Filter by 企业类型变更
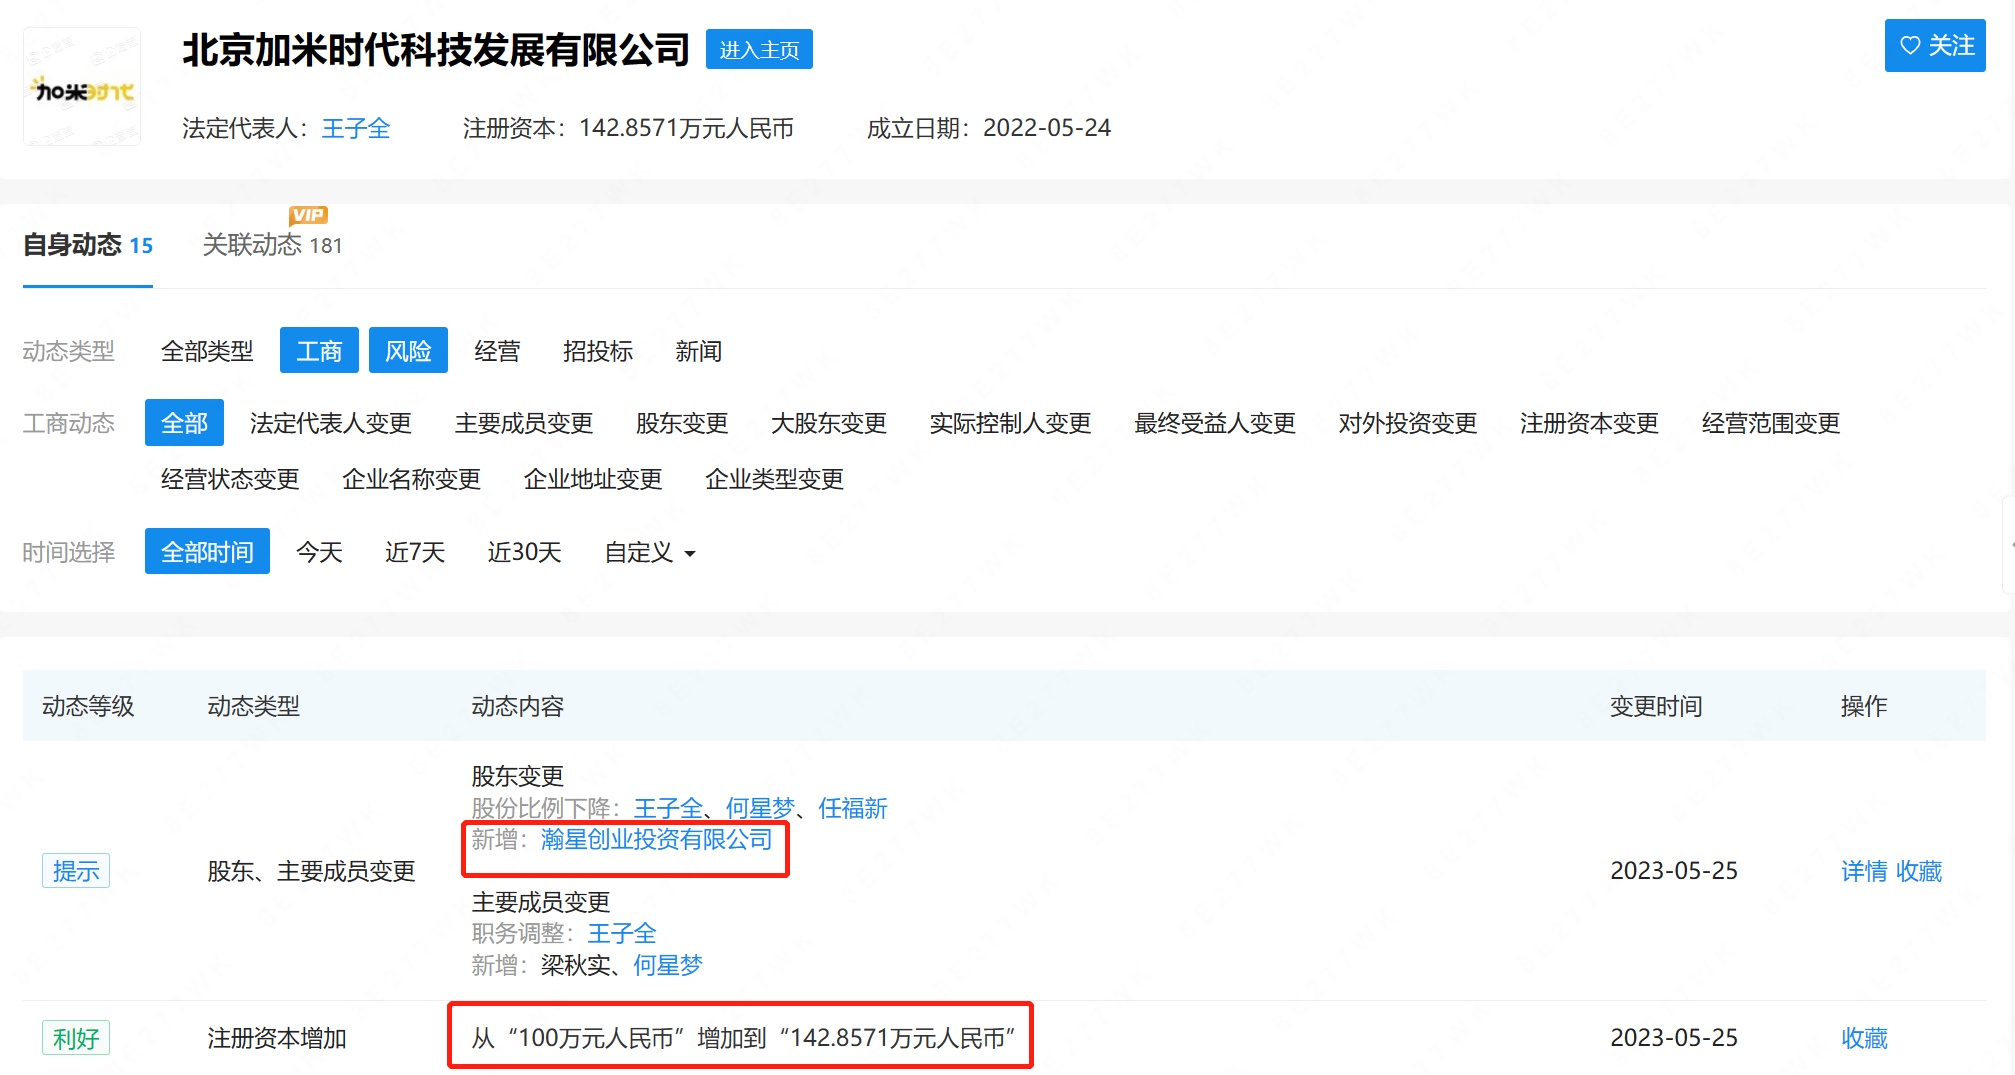This screenshot has height=1075, width=2015. pyautogui.click(x=774, y=479)
